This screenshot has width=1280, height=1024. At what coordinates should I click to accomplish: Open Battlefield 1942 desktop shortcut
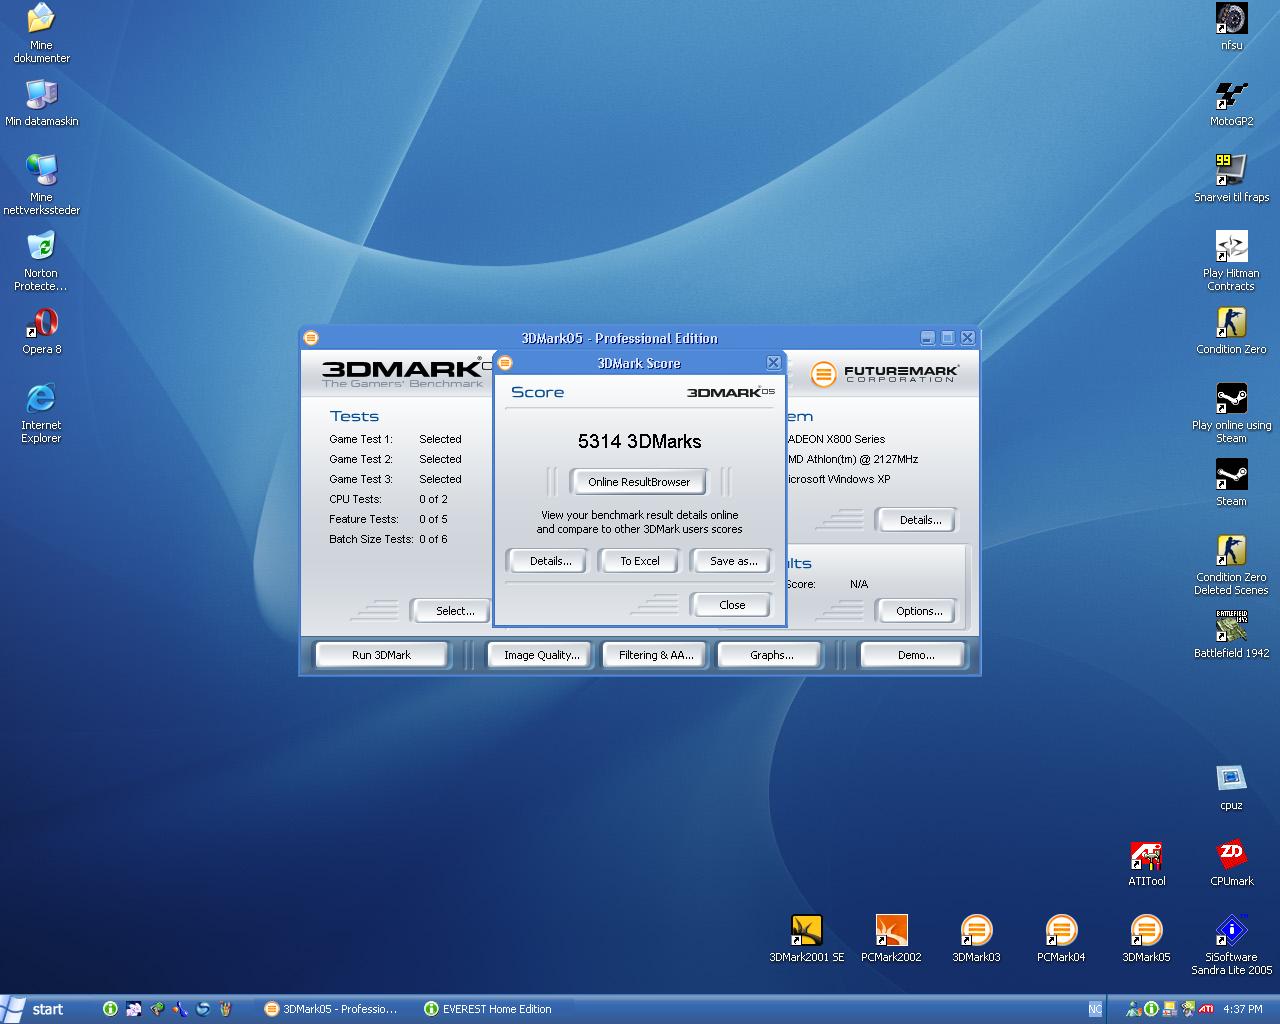click(1231, 627)
